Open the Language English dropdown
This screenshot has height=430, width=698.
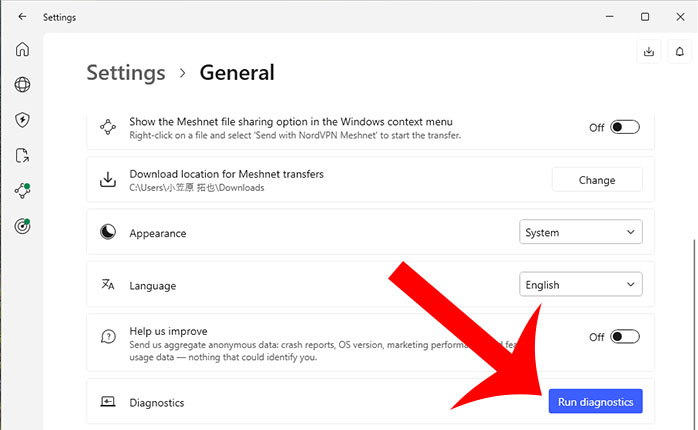point(581,285)
